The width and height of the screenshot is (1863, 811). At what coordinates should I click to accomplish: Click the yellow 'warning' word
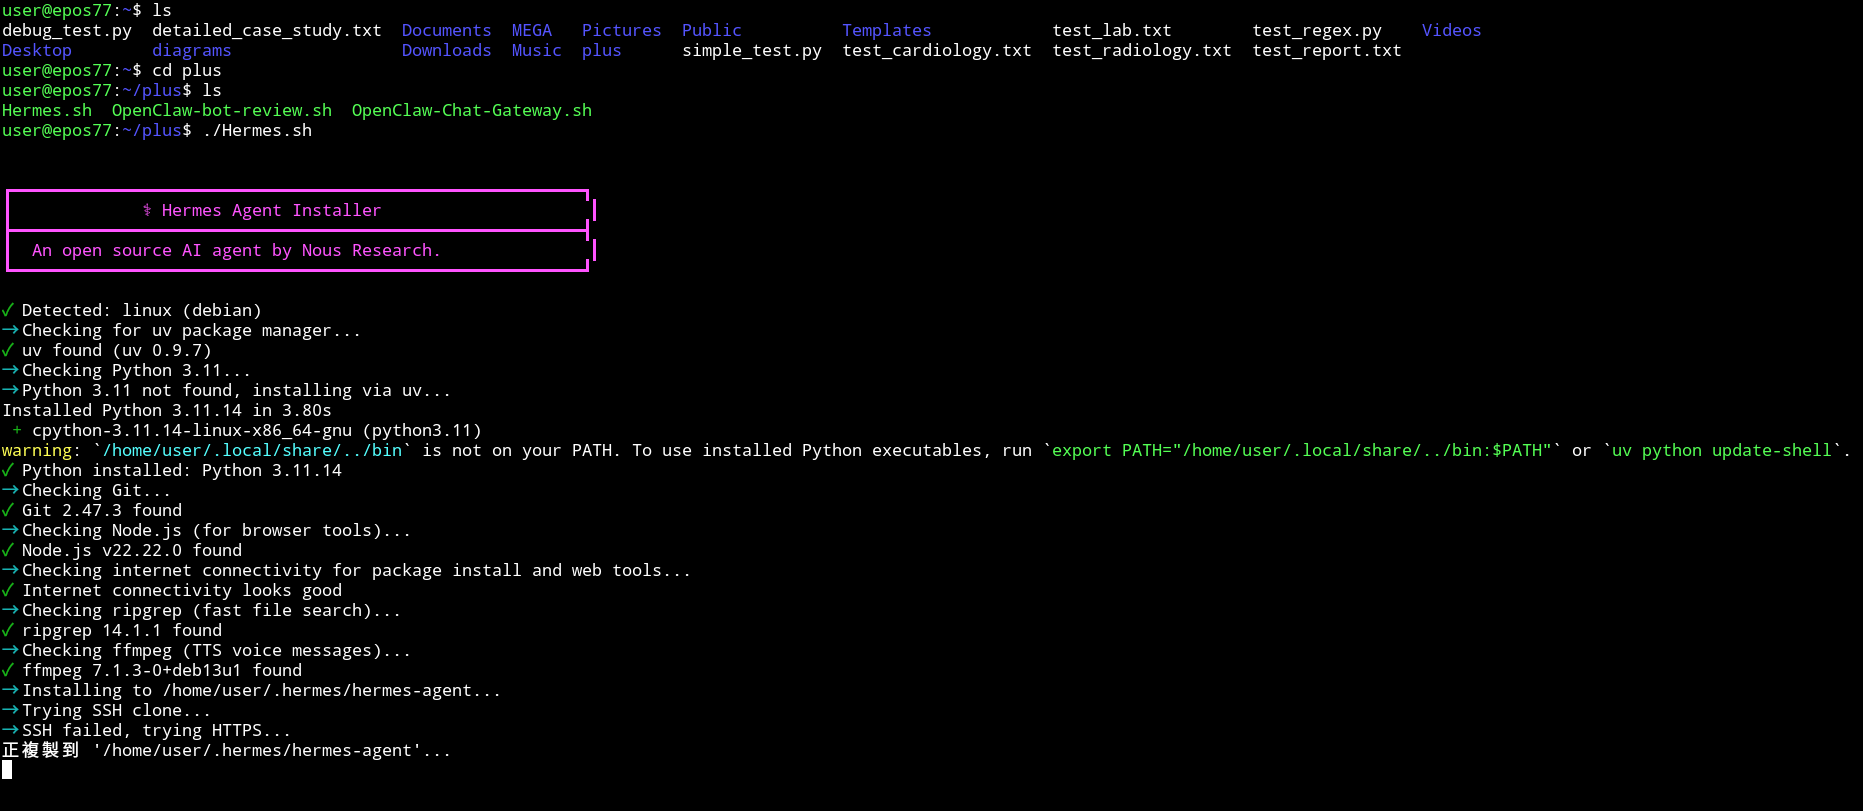tap(37, 451)
